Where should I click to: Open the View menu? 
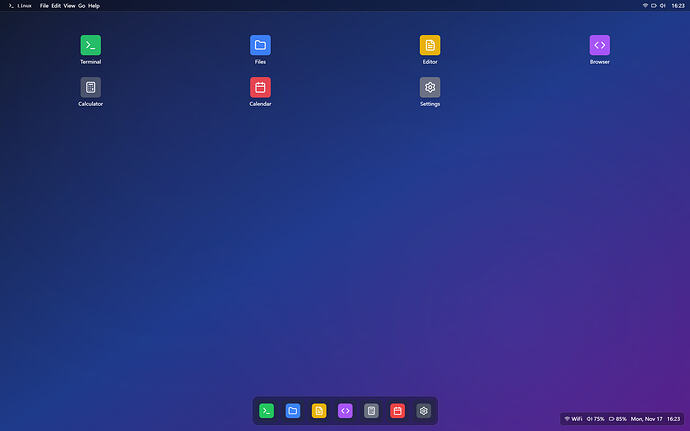[x=69, y=6]
